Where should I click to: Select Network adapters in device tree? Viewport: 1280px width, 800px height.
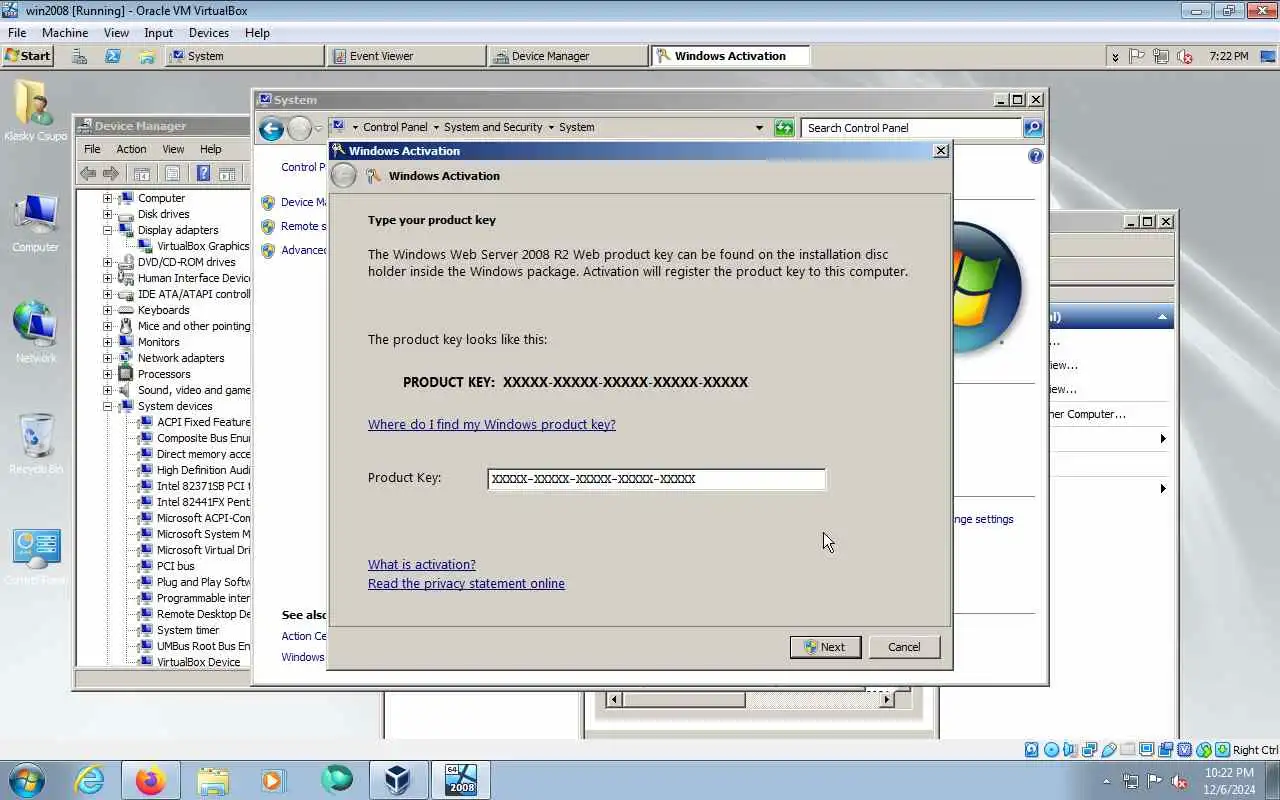pos(181,358)
